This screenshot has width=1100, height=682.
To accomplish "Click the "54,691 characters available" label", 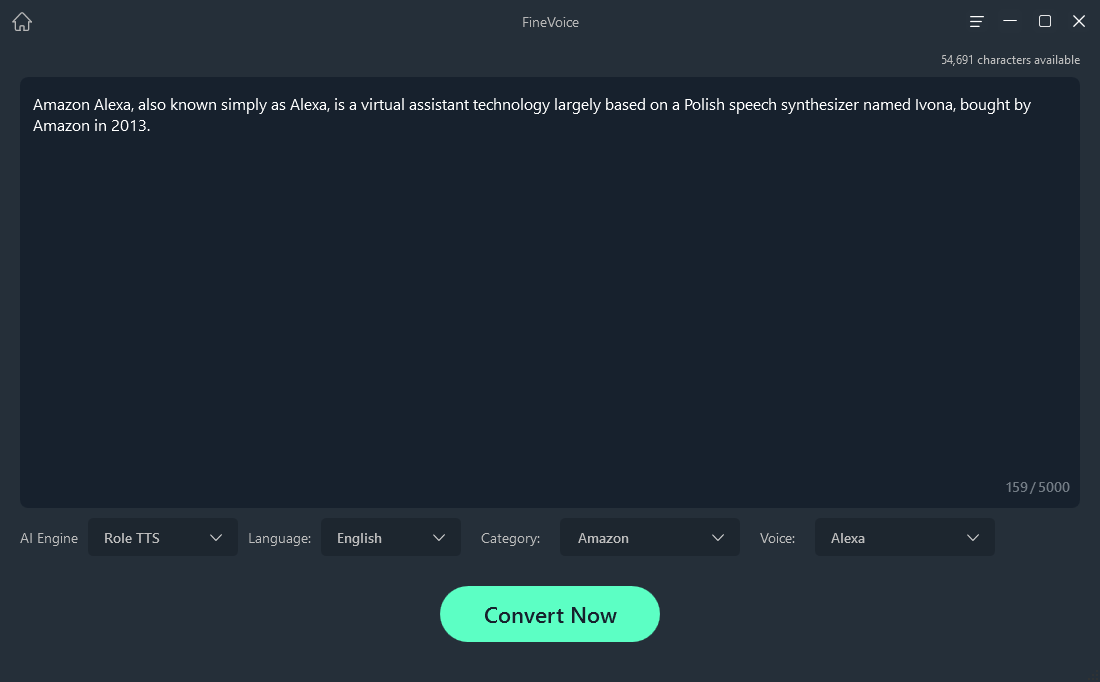I will click(1010, 60).
